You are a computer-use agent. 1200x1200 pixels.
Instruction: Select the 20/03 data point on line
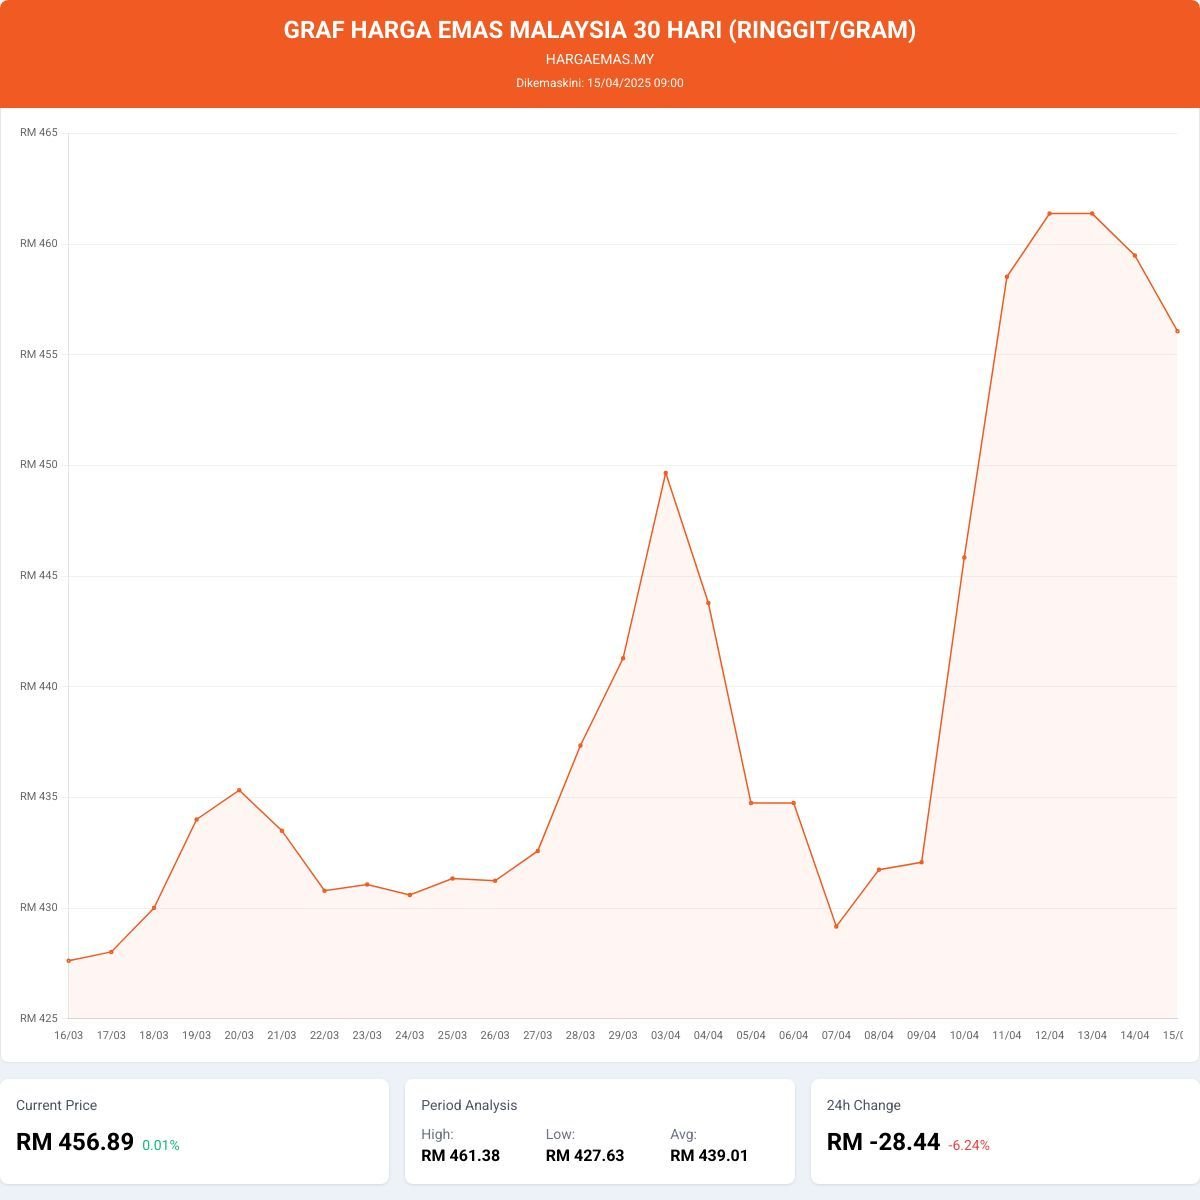(239, 790)
